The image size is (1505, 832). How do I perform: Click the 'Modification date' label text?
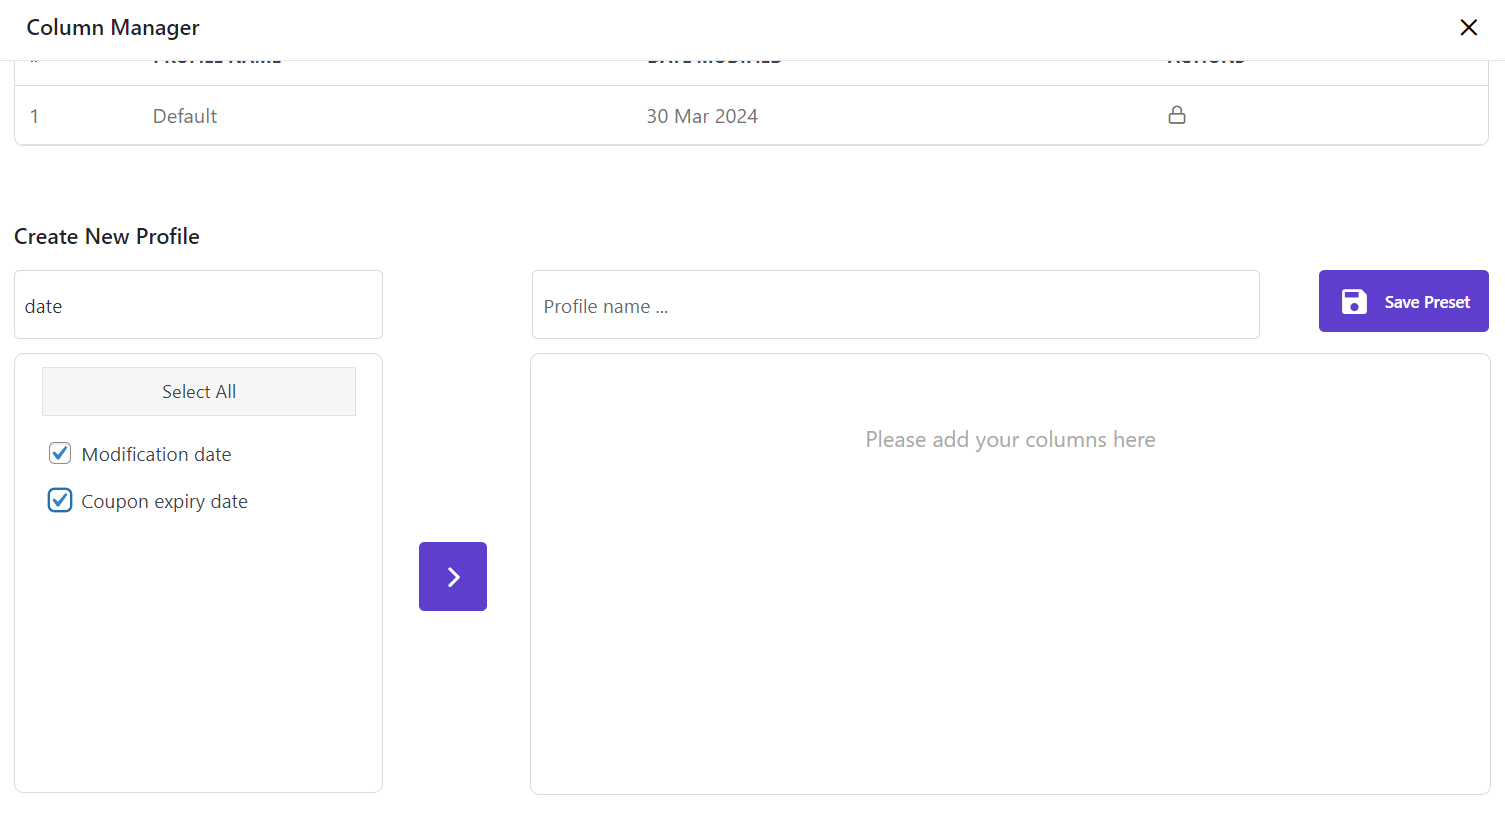156,455
